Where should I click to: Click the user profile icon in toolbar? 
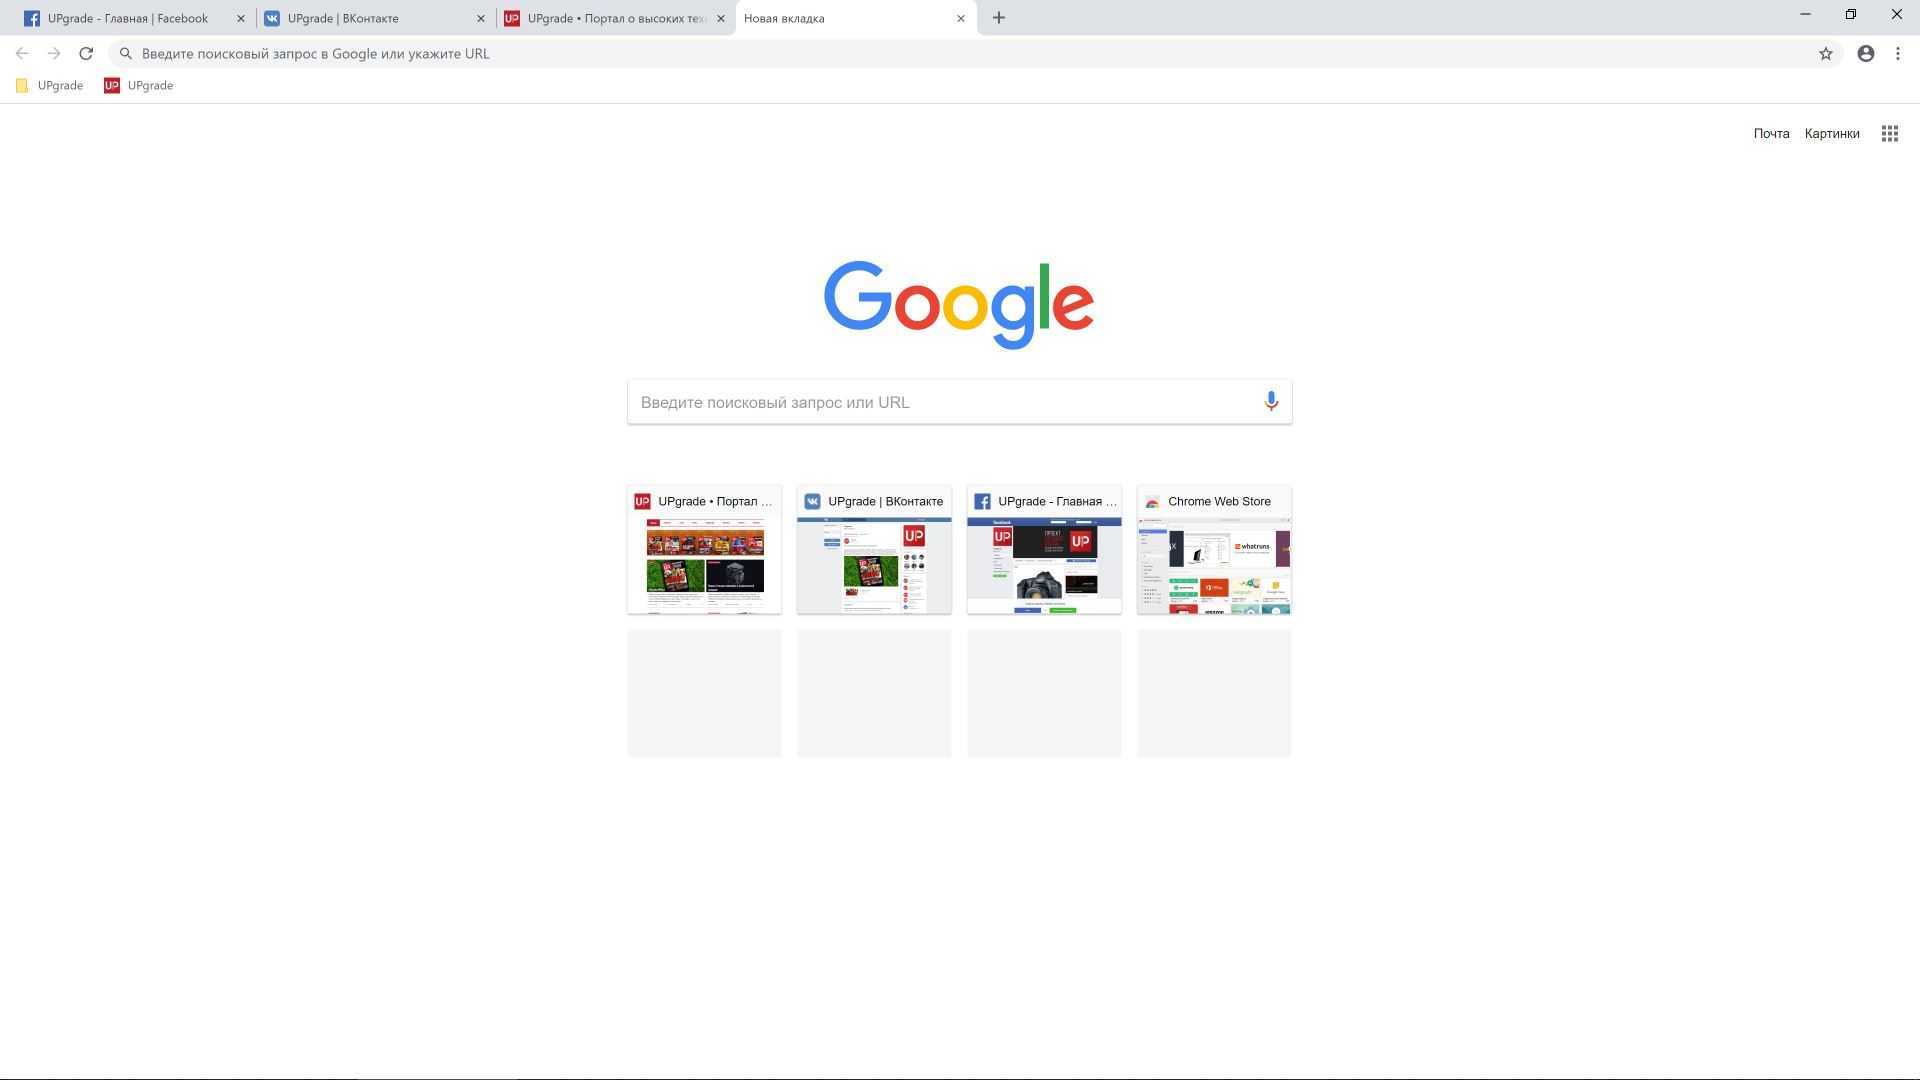point(1865,53)
